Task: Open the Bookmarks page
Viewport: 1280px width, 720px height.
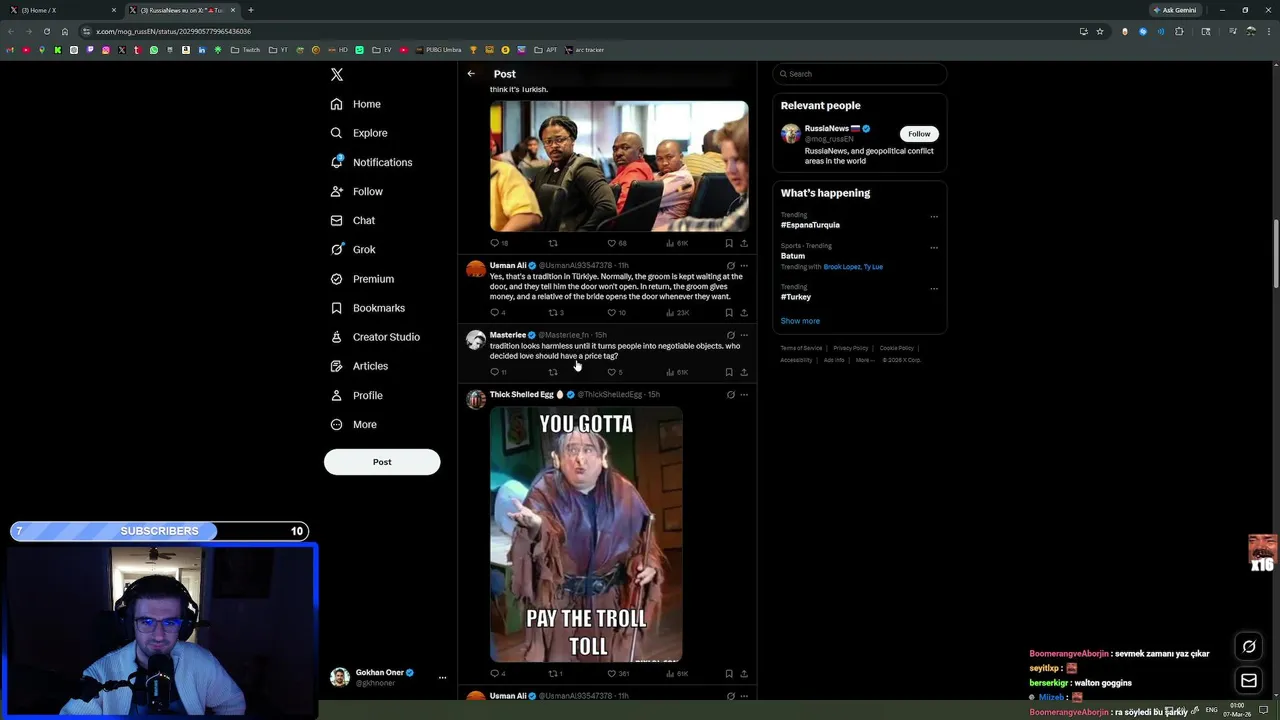Action: (367, 308)
